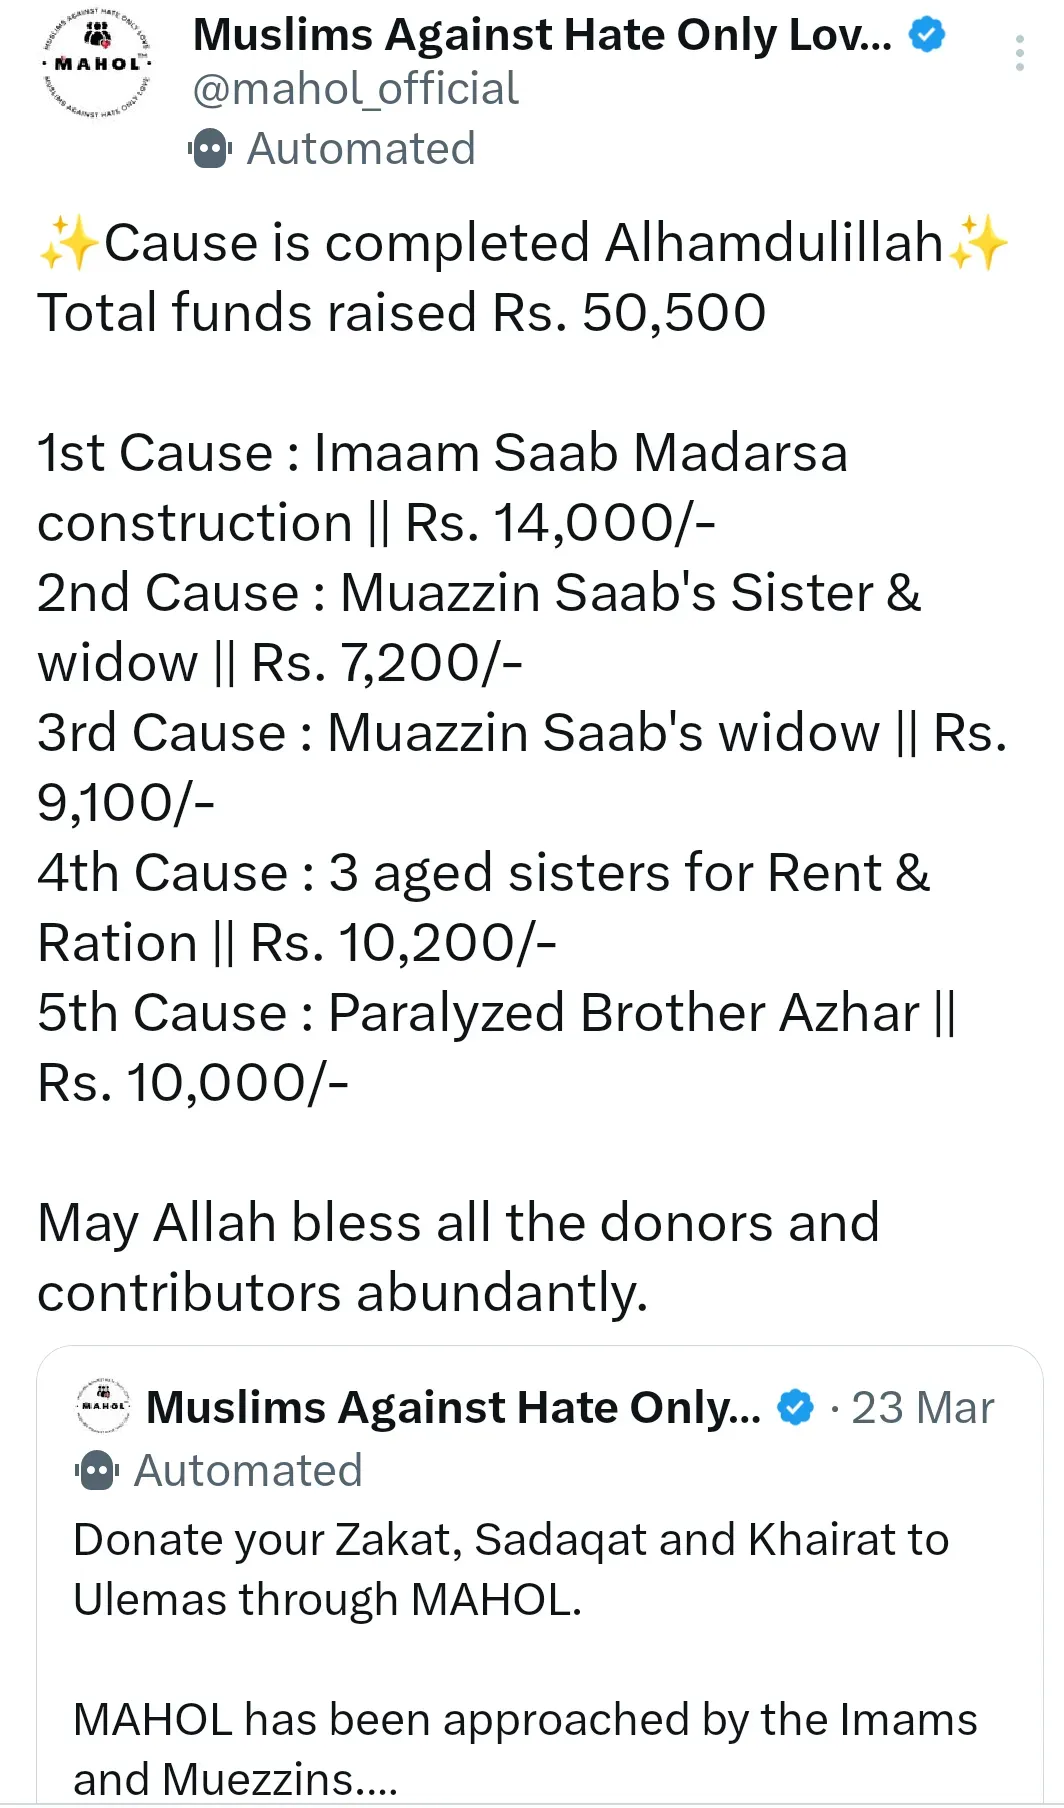This screenshot has width=1064, height=1808.
Task: Tap the blue verified badge beside account name
Action: (x=926, y=35)
